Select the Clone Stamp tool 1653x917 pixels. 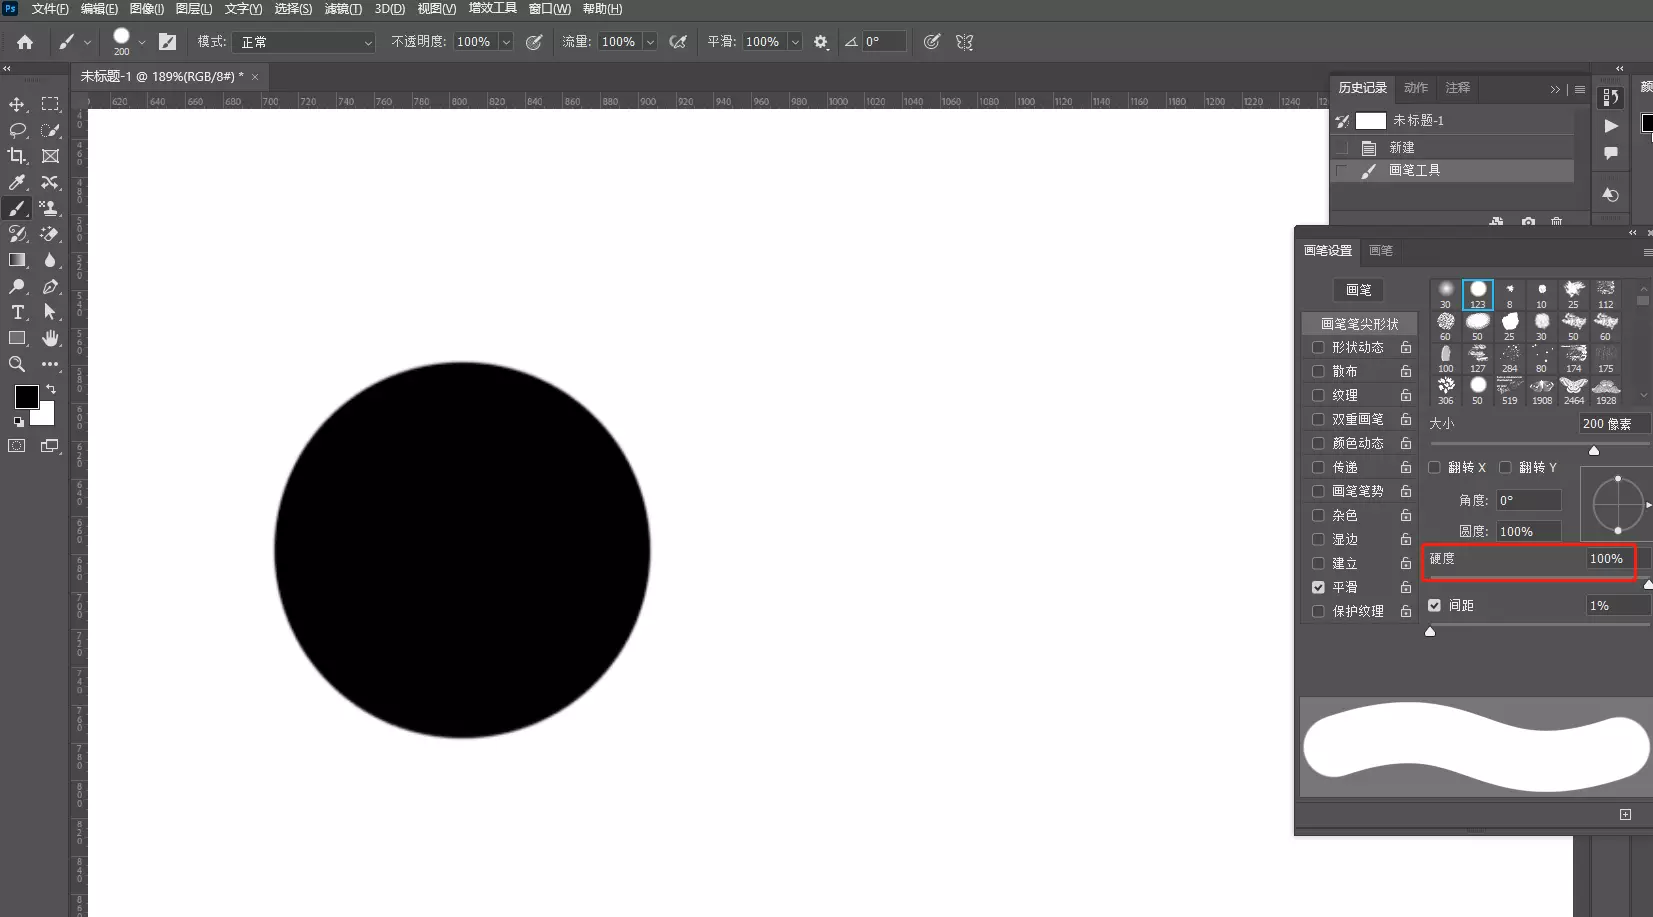tap(49, 208)
